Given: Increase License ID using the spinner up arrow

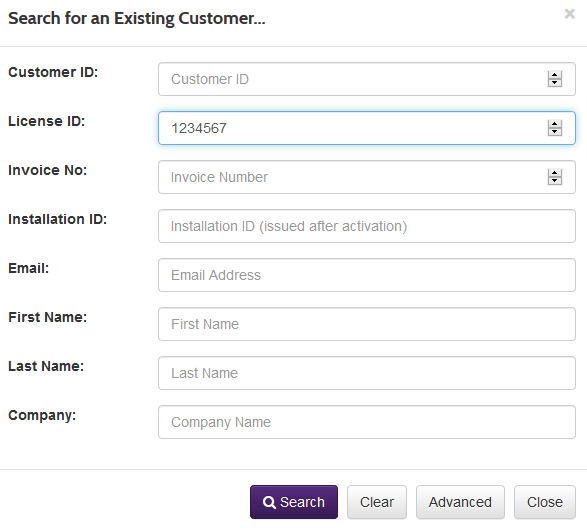Looking at the screenshot, I should pos(555,124).
